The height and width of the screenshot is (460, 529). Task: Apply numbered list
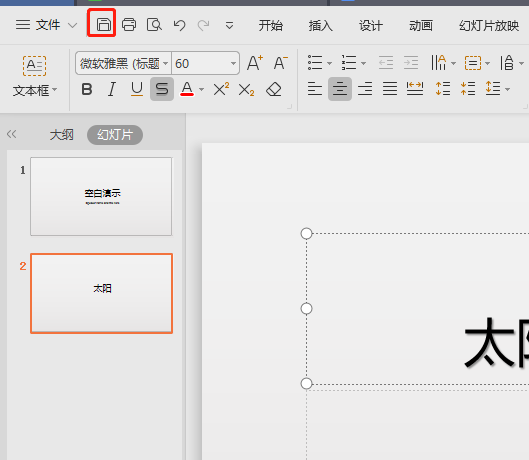coord(349,63)
